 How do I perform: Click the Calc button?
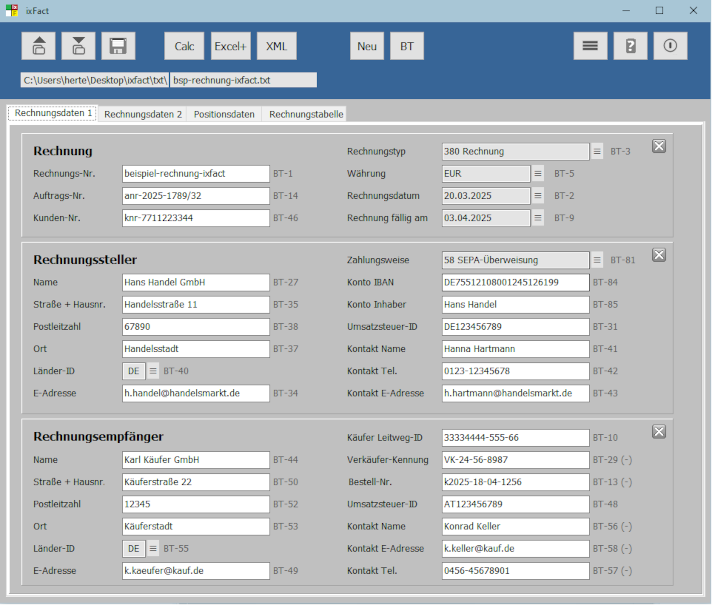click(184, 46)
